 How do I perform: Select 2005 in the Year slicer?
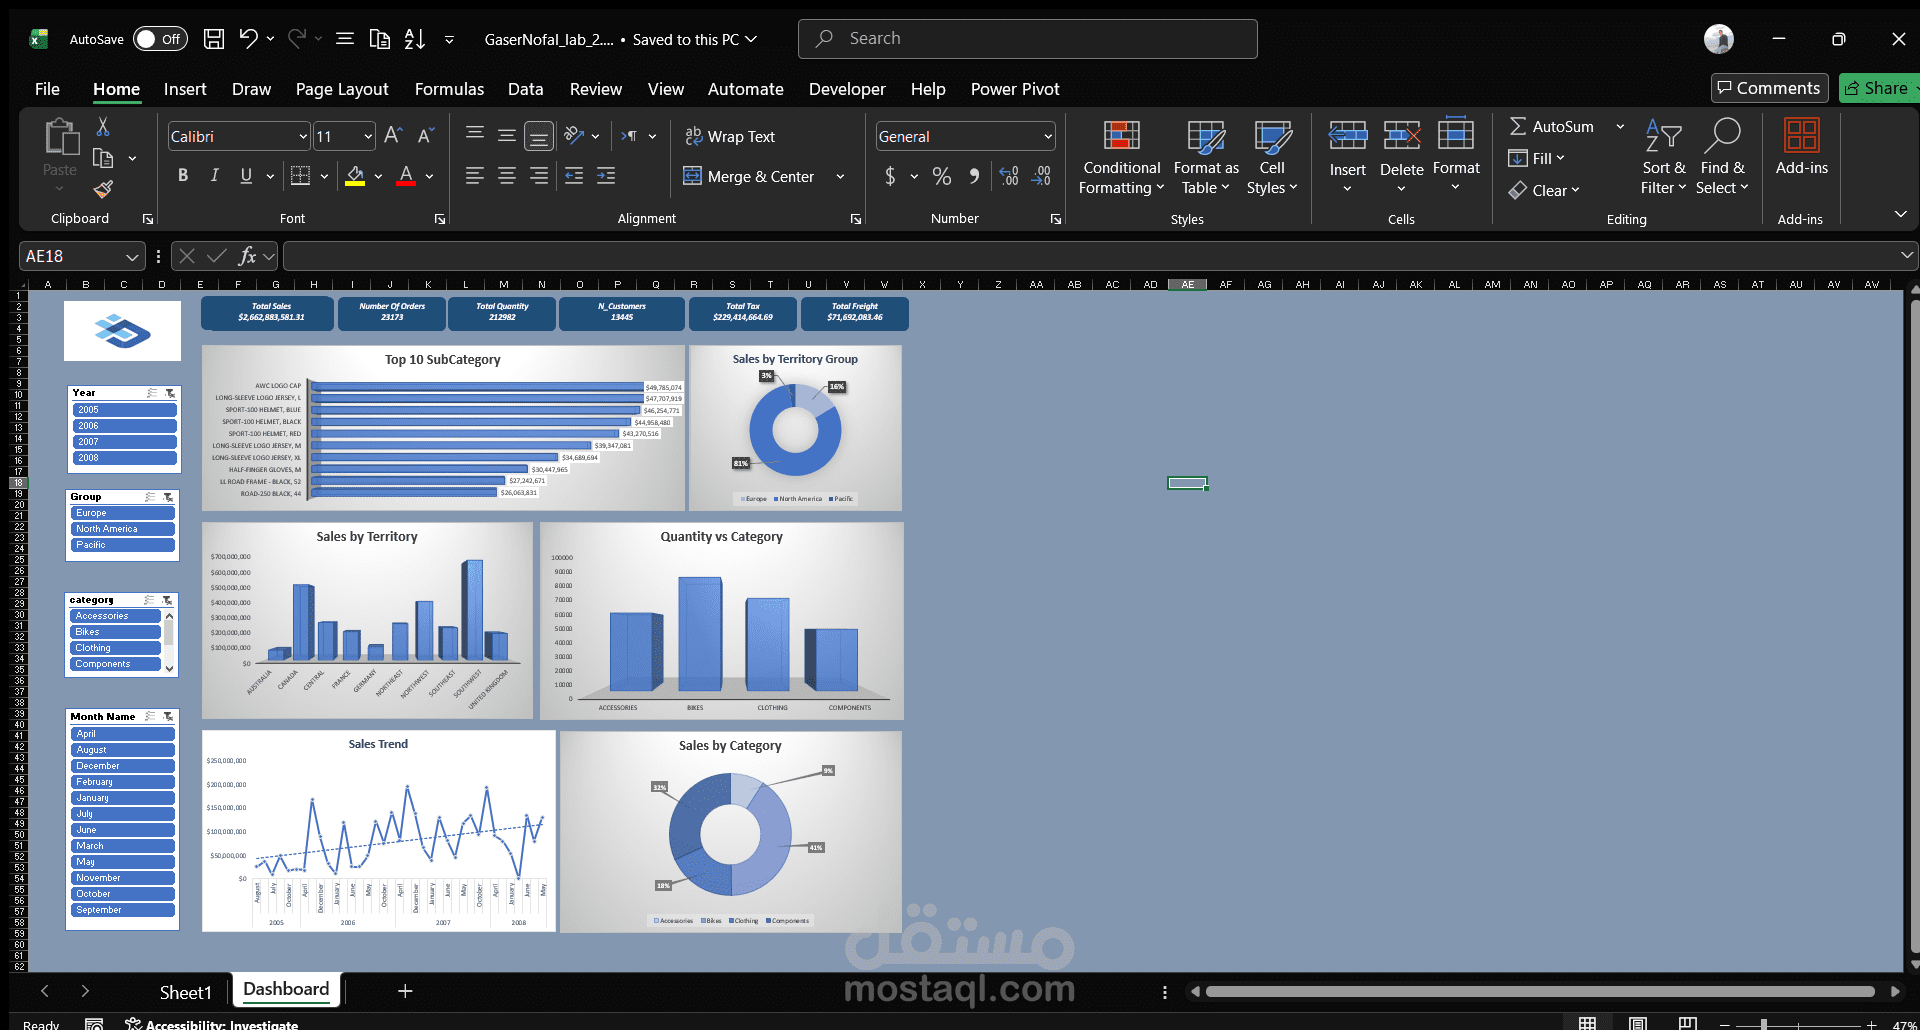coord(124,410)
